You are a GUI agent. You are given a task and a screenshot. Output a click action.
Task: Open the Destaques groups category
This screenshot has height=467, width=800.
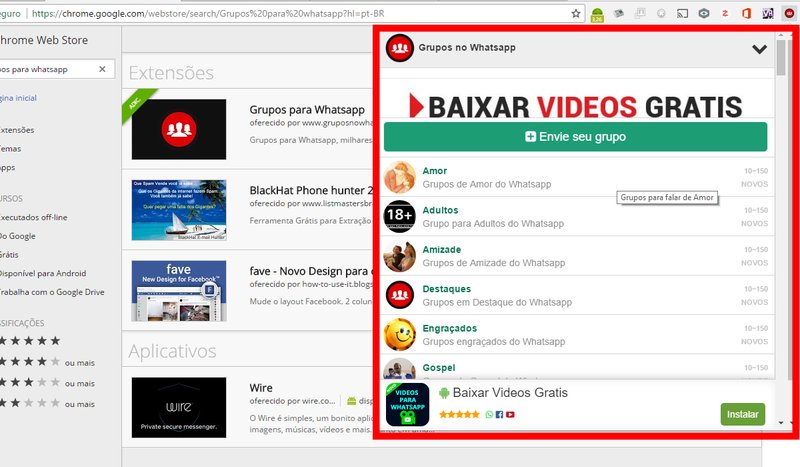pyautogui.click(x=577, y=295)
